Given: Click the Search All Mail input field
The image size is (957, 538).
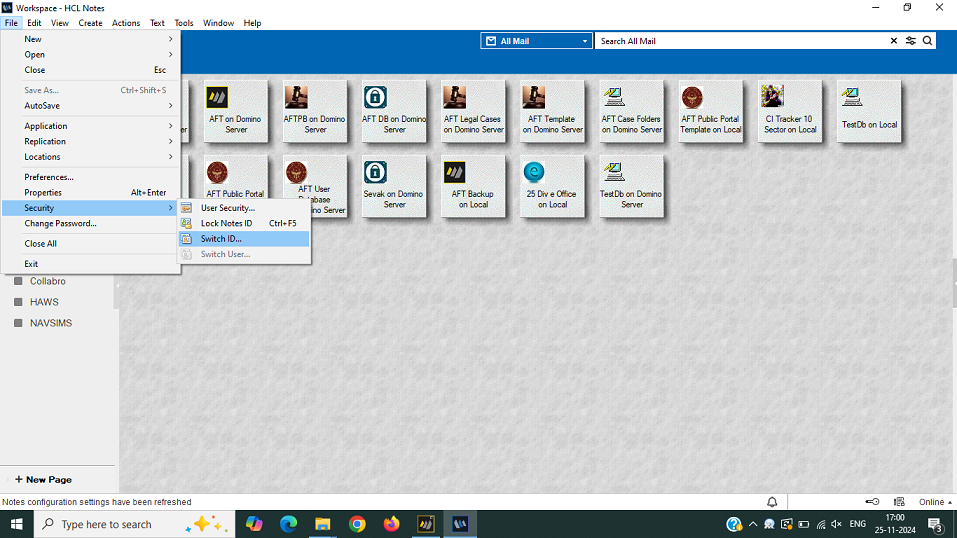Looking at the screenshot, I should tap(742, 41).
